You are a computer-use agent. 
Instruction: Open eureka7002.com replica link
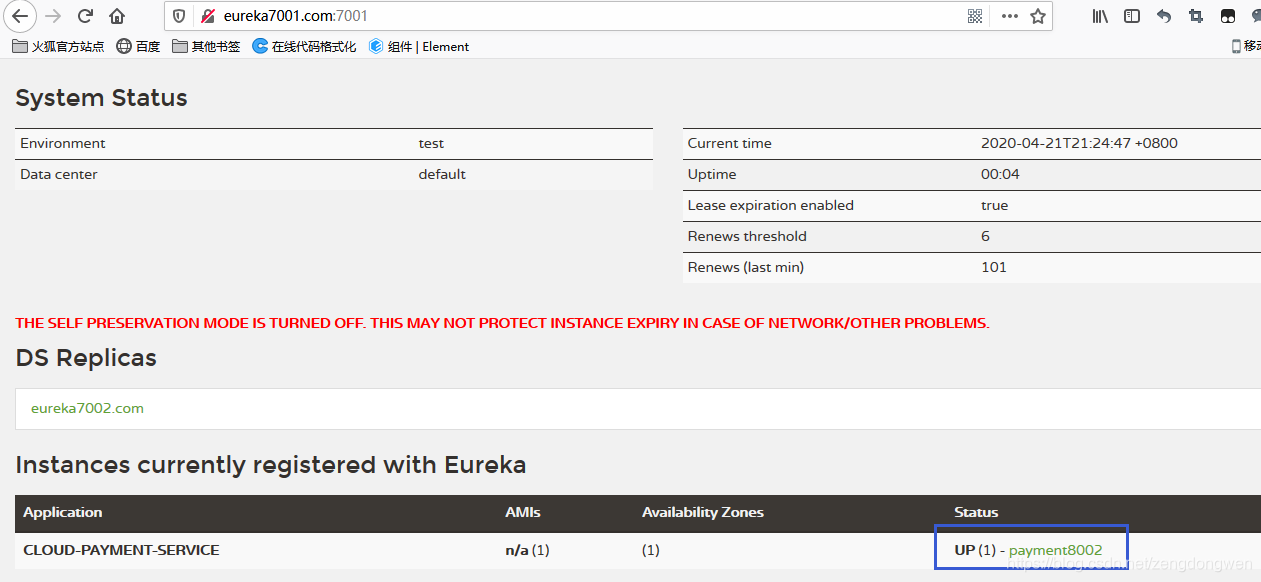click(x=87, y=408)
